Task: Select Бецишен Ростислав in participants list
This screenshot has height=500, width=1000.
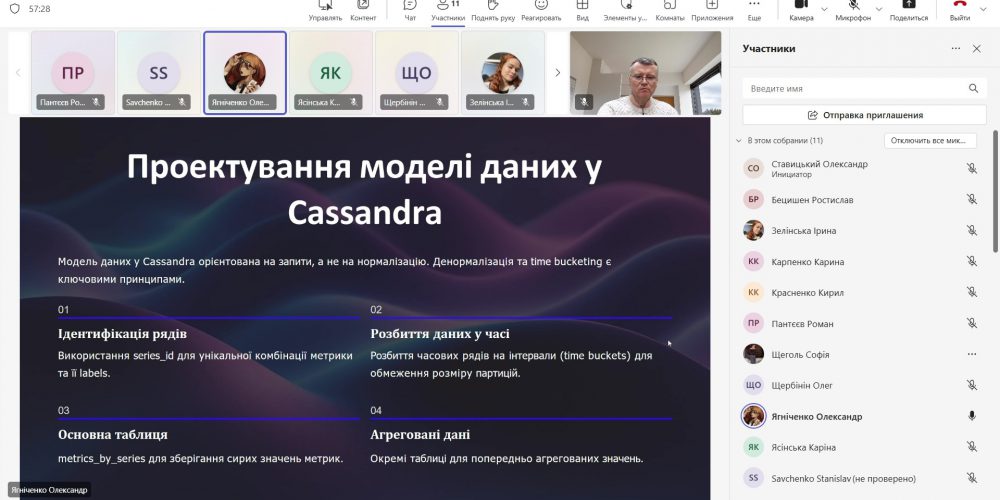Action: pyautogui.click(x=860, y=200)
